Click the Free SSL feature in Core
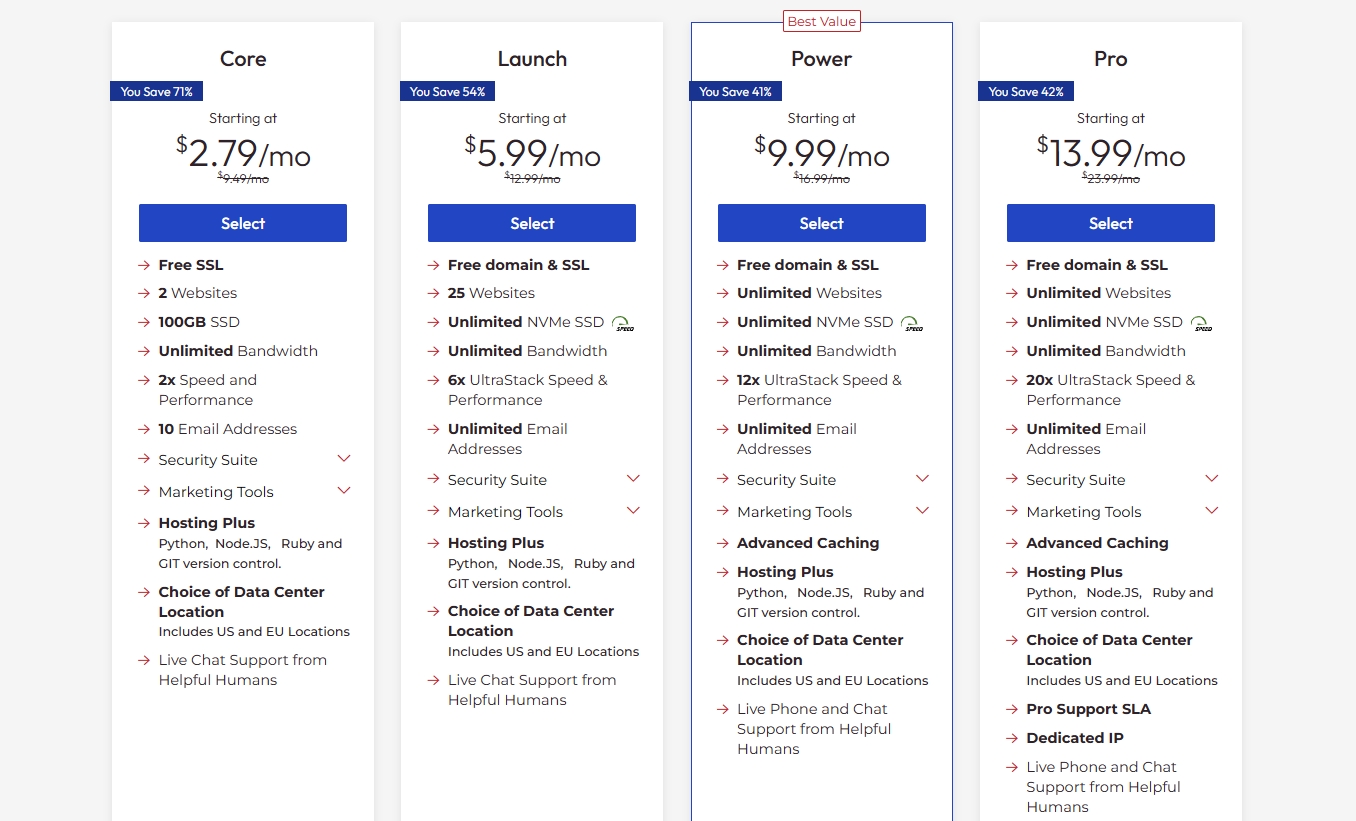 click(x=191, y=265)
